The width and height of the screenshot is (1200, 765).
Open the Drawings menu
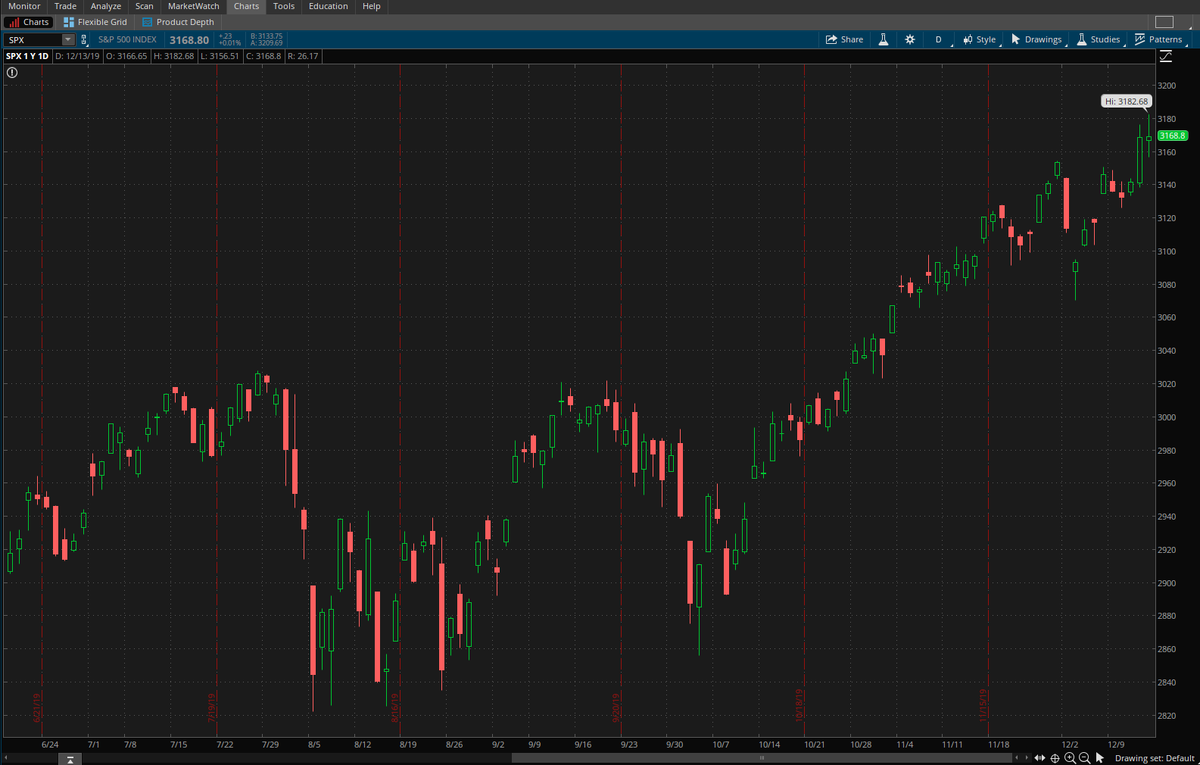pyautogui.click(x=1037, y=39)
